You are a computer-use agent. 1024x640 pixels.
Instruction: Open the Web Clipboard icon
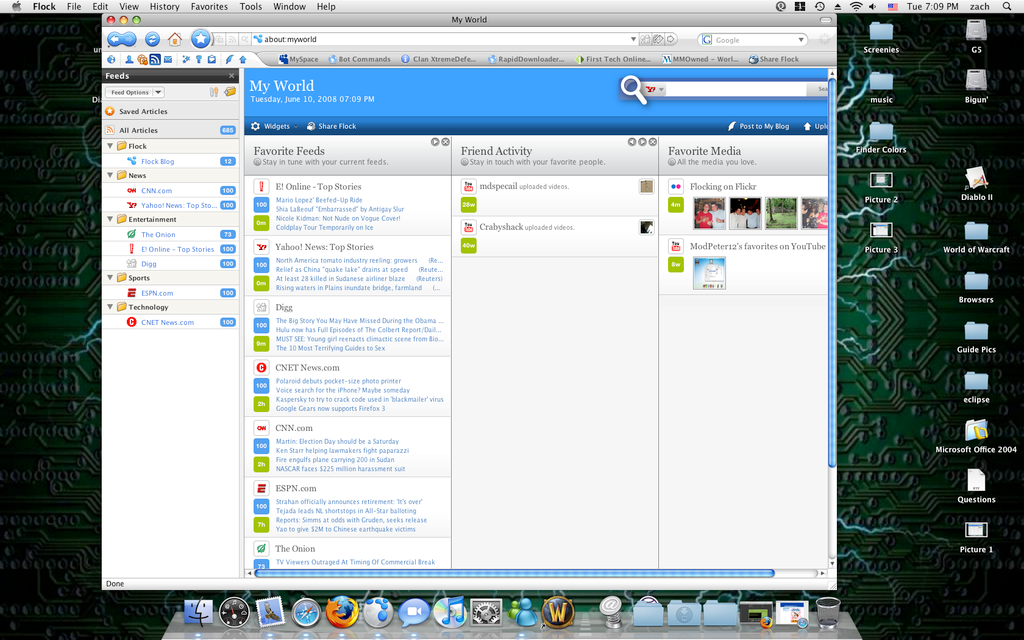point(212,59)
